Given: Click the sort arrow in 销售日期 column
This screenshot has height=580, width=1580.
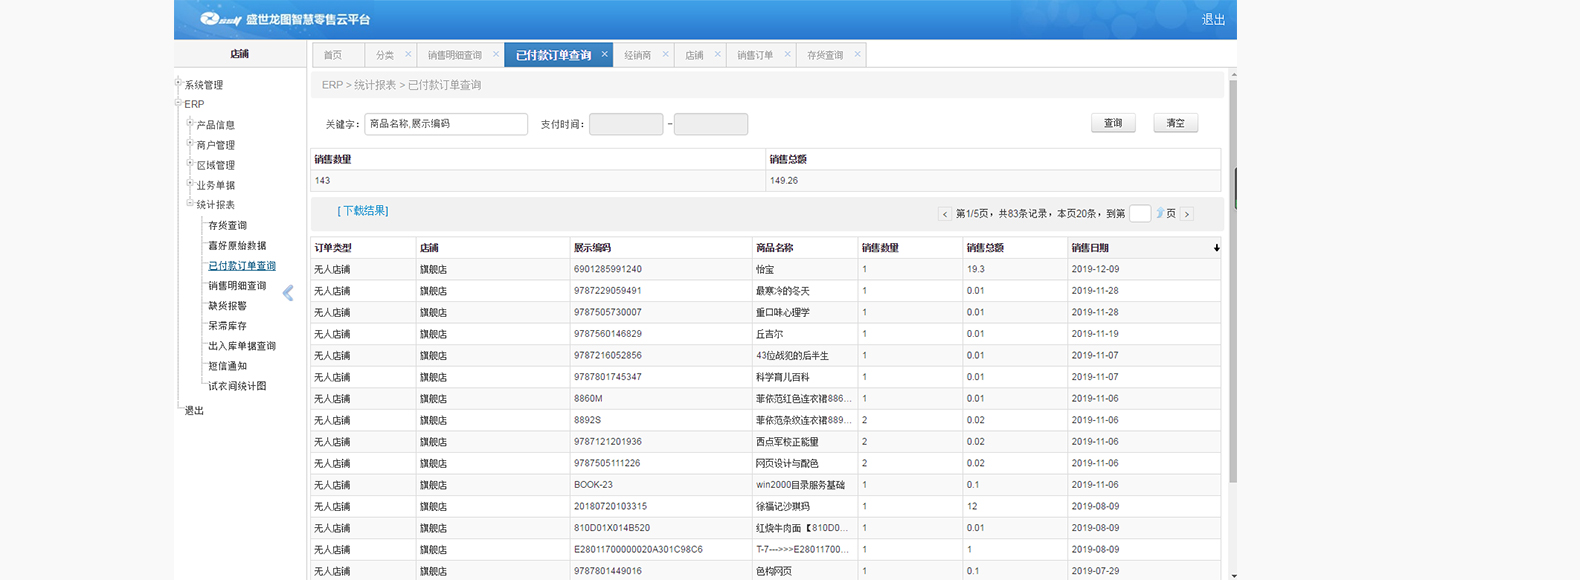Looking at the screenshot, I should pos(1216,248).
